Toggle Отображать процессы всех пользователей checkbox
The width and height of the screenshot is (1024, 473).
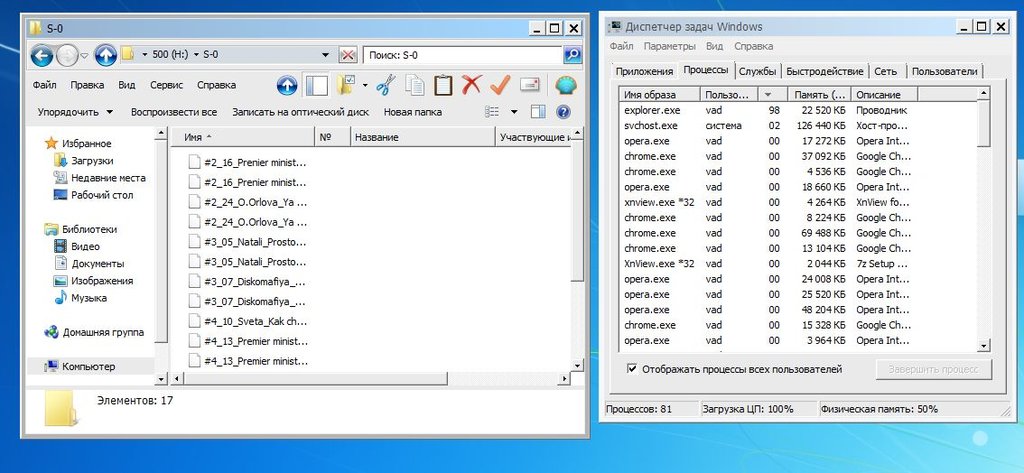pyautogui.click(x=632, y=369)
